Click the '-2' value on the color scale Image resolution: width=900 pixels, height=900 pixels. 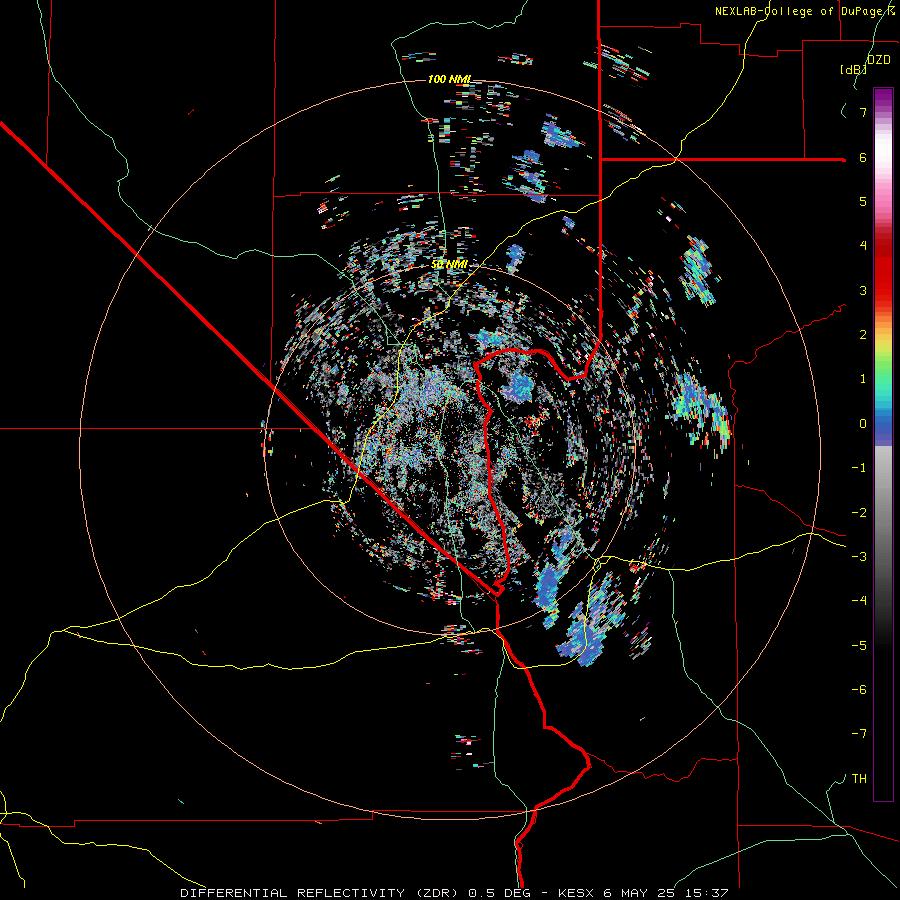pyautogui.click(x=859, y=513)
